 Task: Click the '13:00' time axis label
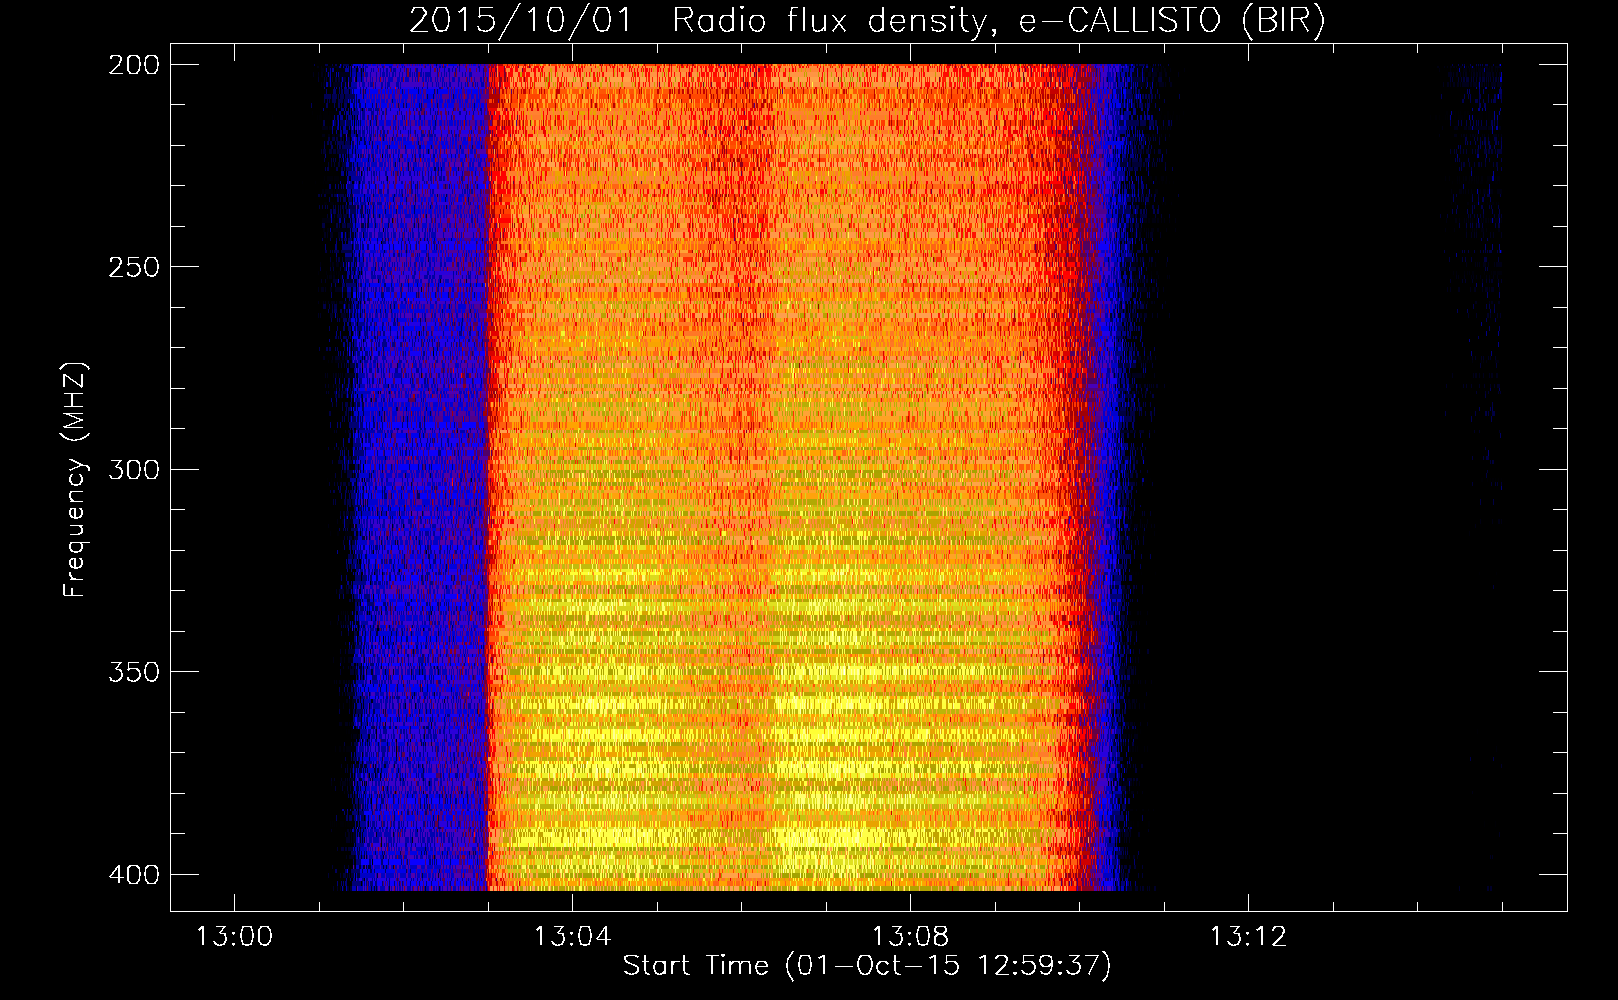coord(234,937)
